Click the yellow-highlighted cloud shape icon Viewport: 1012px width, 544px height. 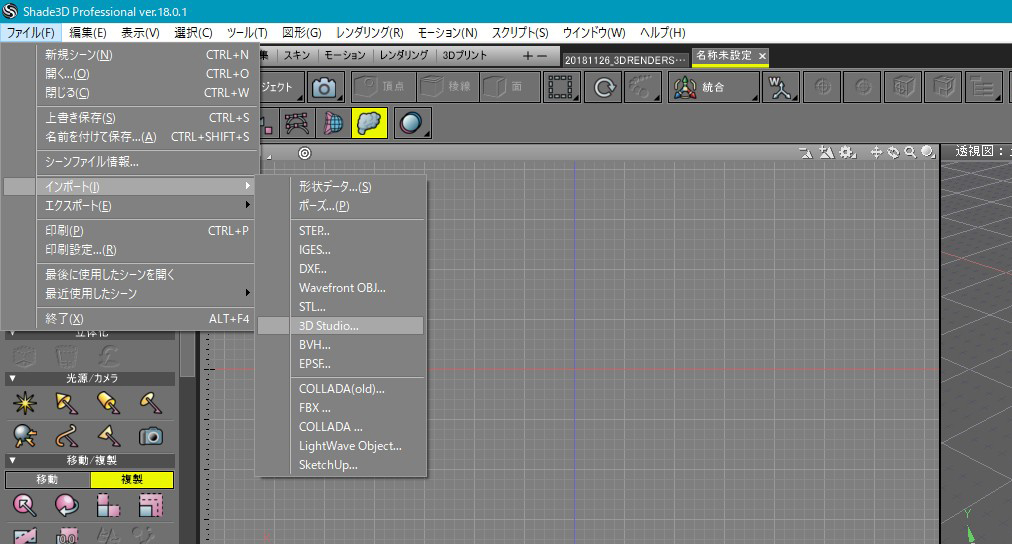pyautogui.click(x=369, y=123)
